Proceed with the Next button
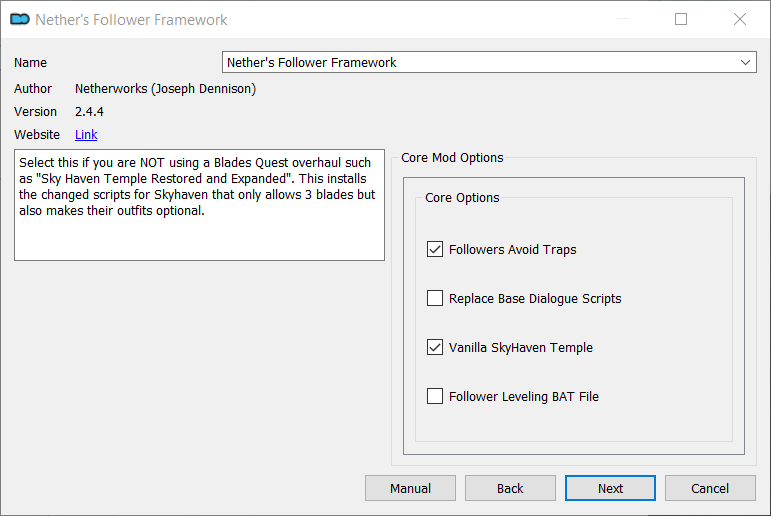This screenshot has height=516, width=771. coord(610,488)
